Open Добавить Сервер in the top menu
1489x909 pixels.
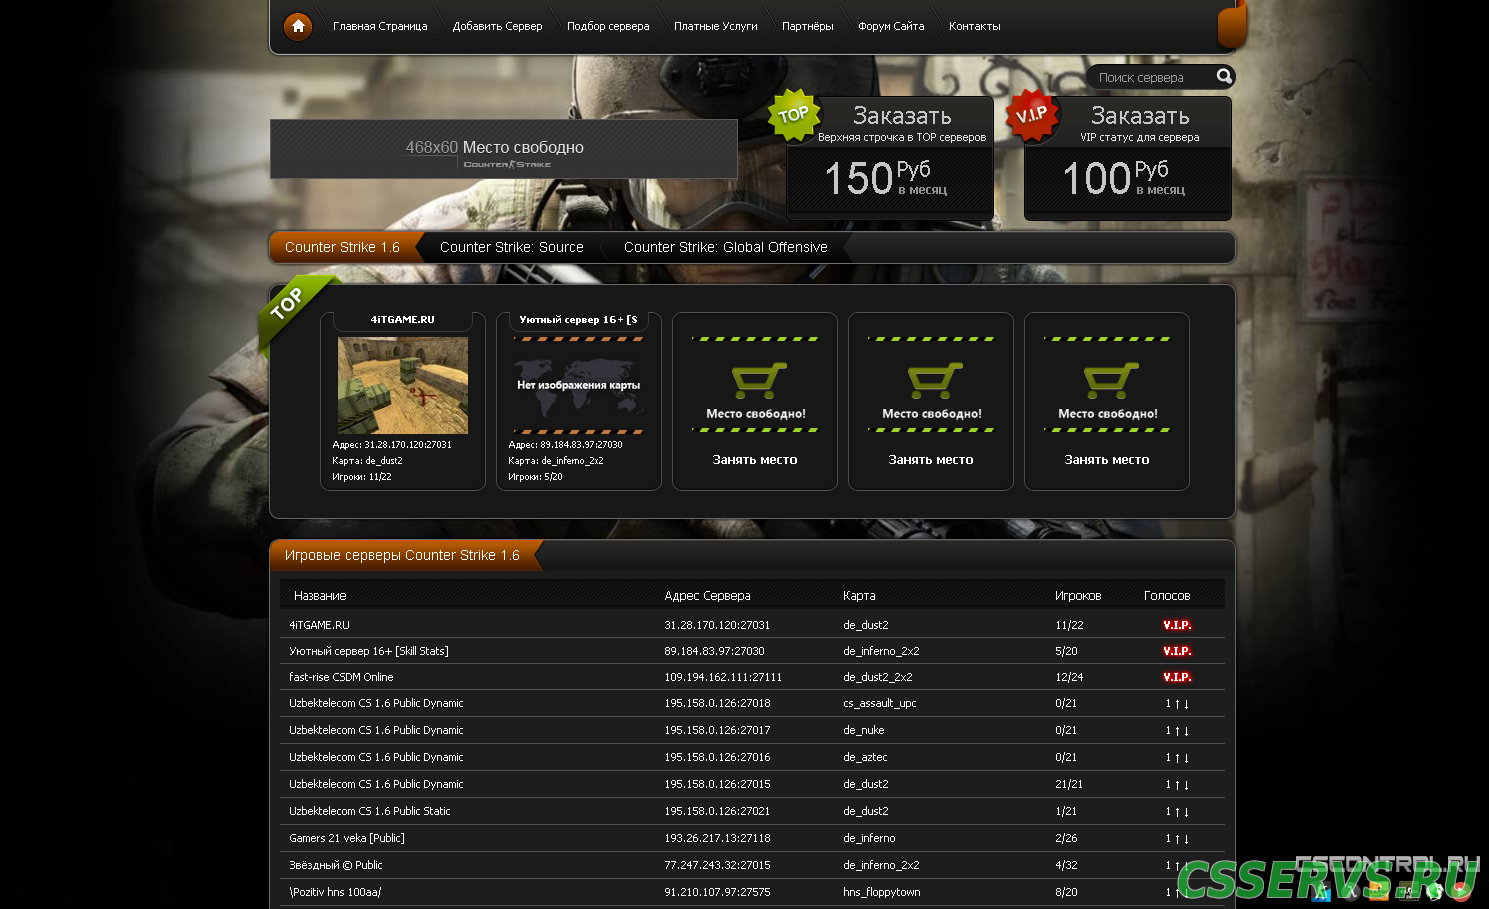[x=497, y=26]
